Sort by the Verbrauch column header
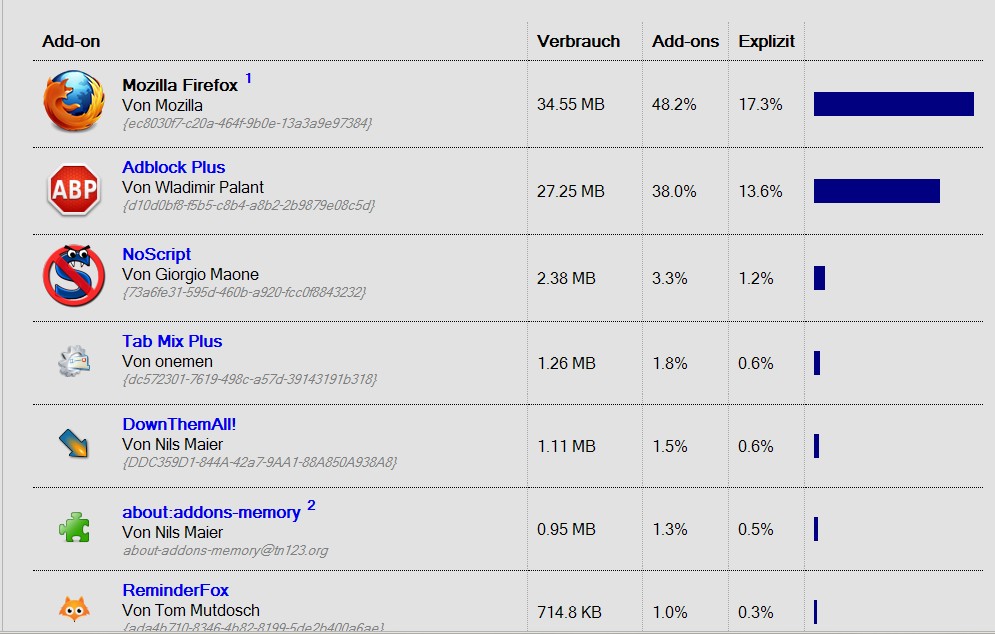995x634 pixels. click(x=578, y=41)
